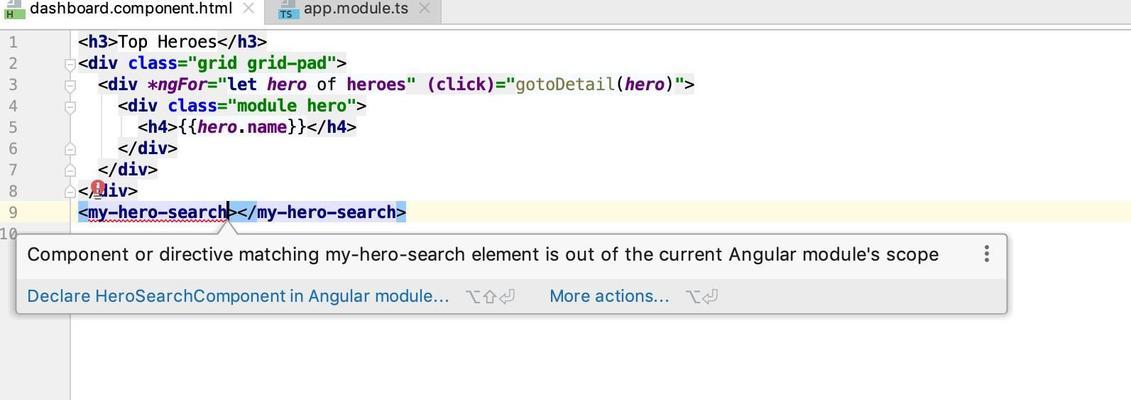The height and width of the screenshot is (400, 1131).
Task: Open the More actions link
Action: click(609, 296)
